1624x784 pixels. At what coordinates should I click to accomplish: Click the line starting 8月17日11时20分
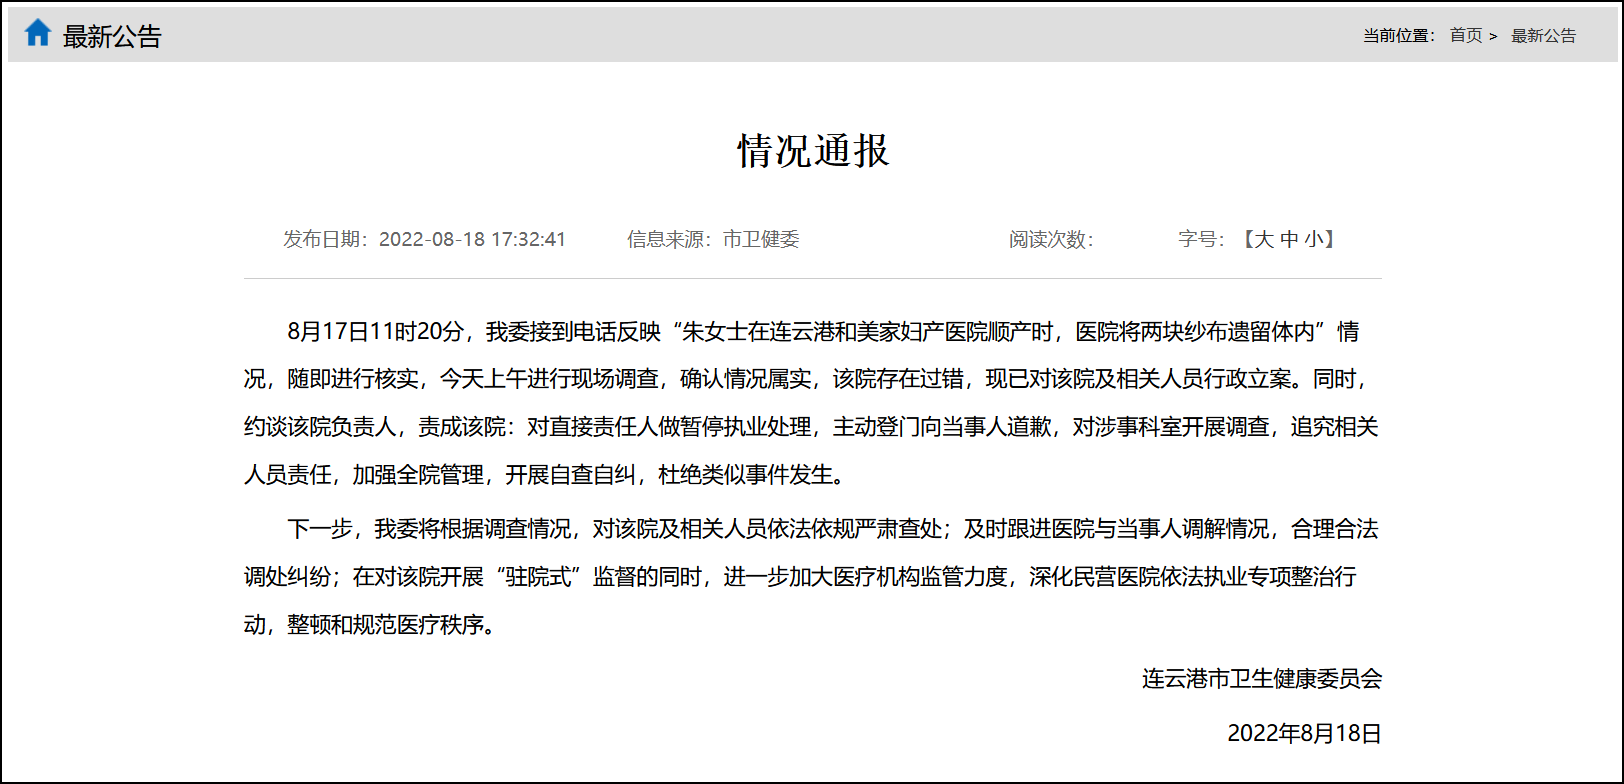click(823, 332)
